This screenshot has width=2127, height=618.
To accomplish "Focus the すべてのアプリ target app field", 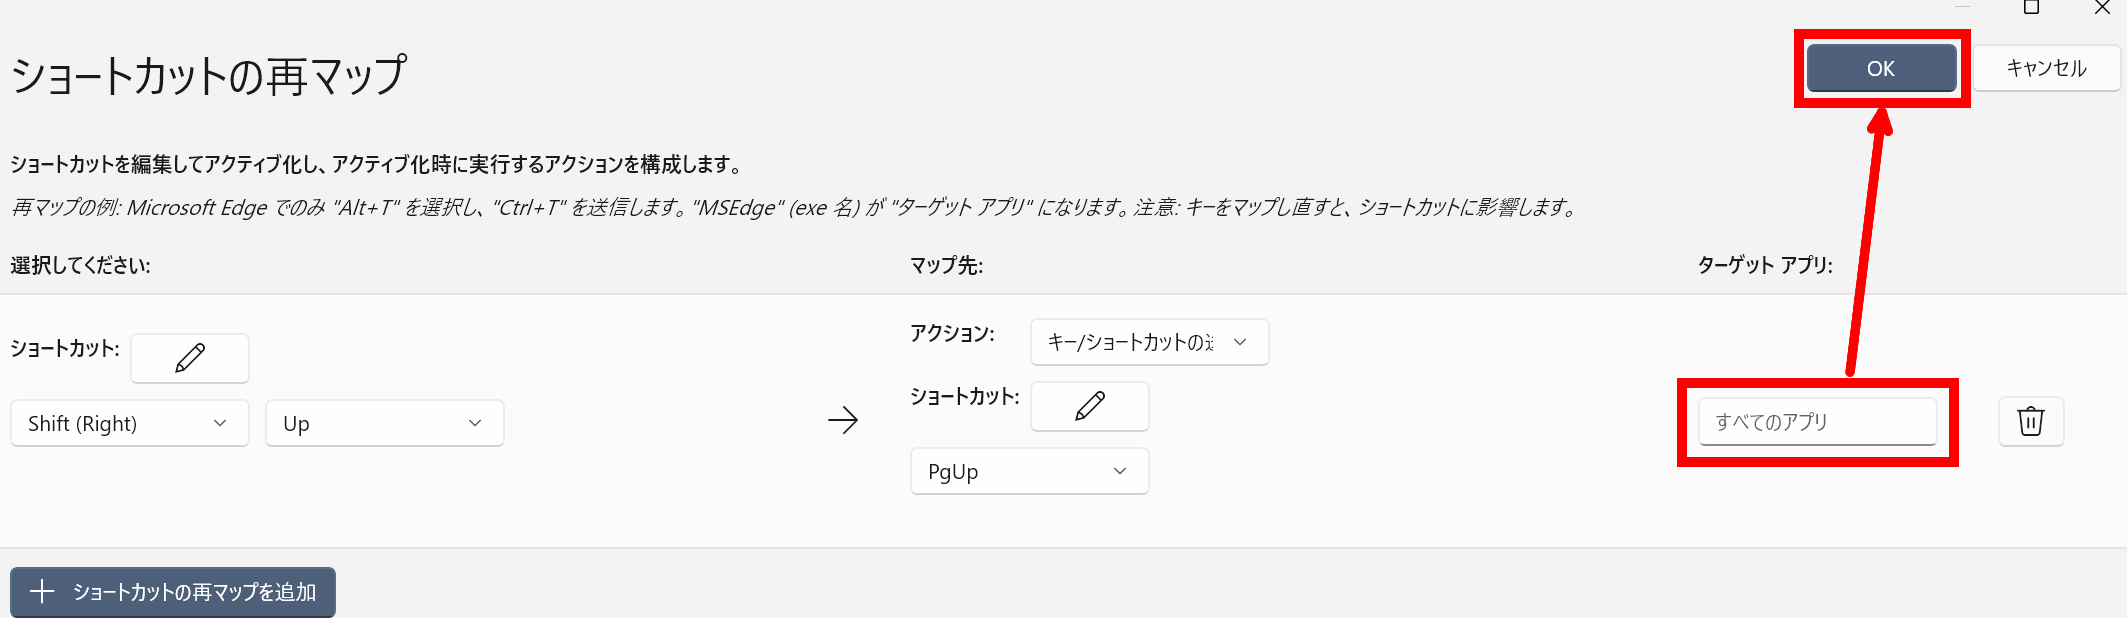I will point(1817,422).
